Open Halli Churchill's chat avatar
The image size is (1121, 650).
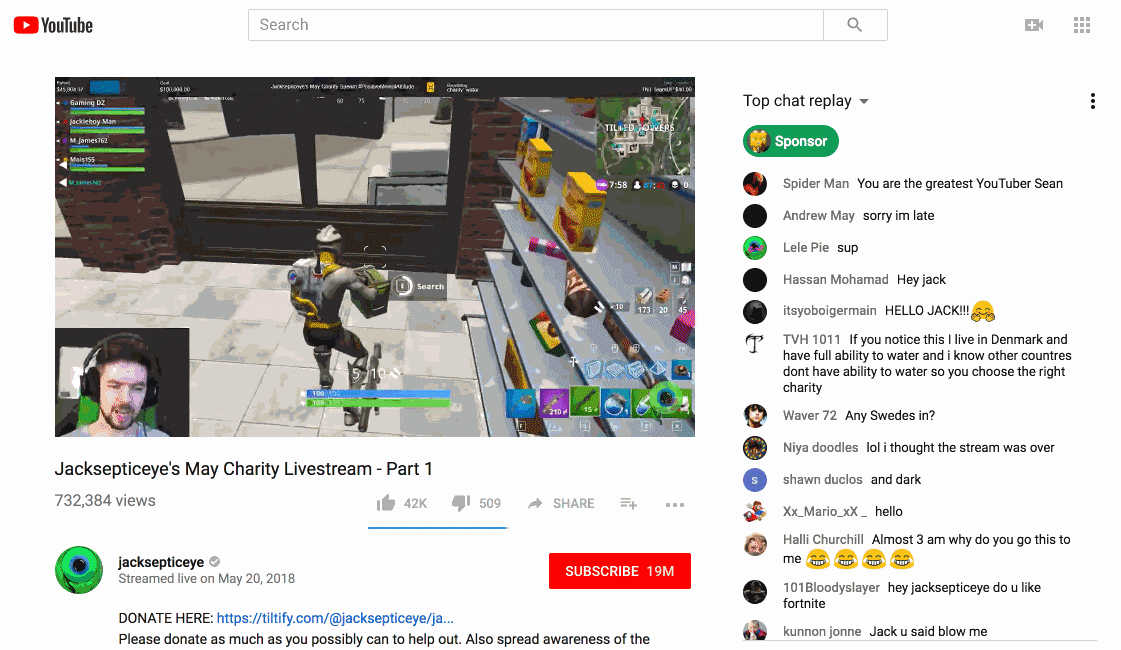coord(755,544)
